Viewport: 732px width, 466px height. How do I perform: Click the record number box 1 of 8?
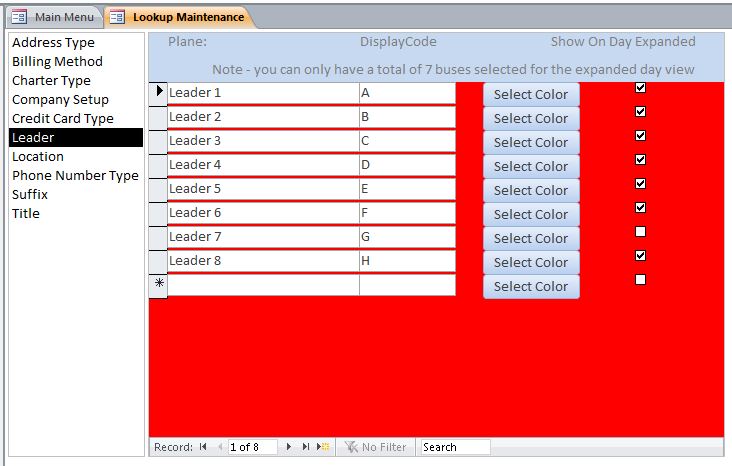(253, 447)
